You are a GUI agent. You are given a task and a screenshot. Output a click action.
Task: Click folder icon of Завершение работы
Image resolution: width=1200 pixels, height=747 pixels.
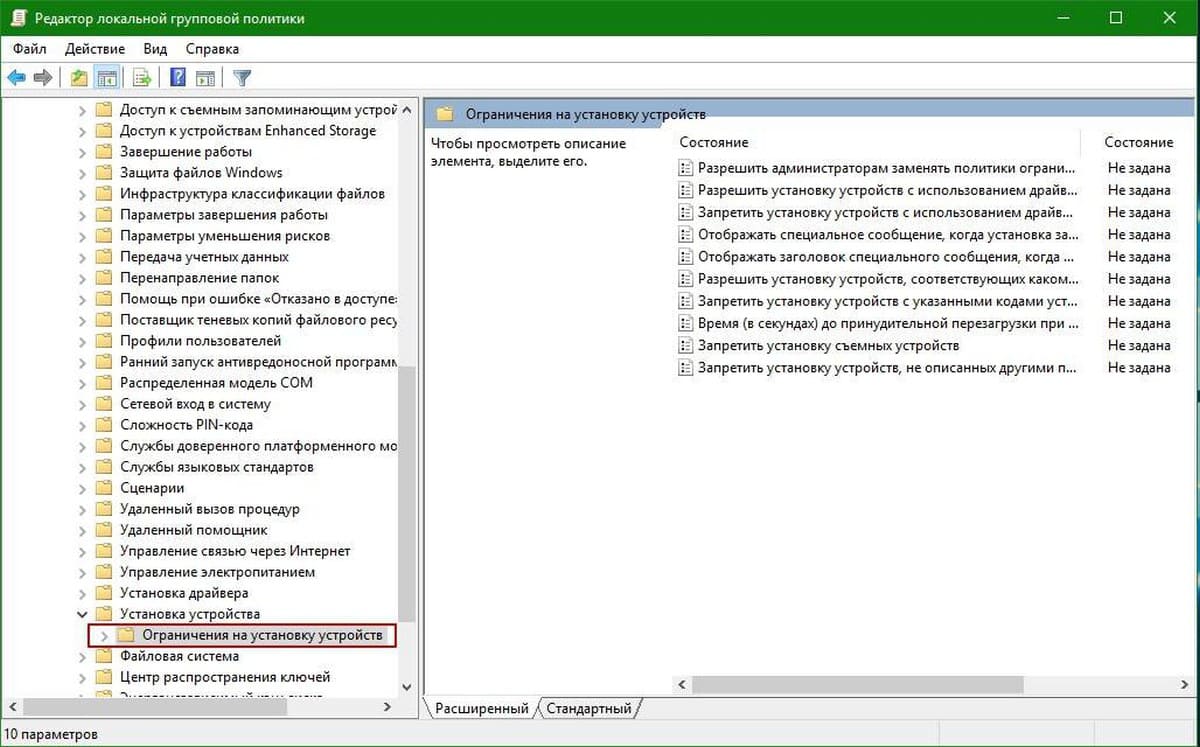coord(103,151)
